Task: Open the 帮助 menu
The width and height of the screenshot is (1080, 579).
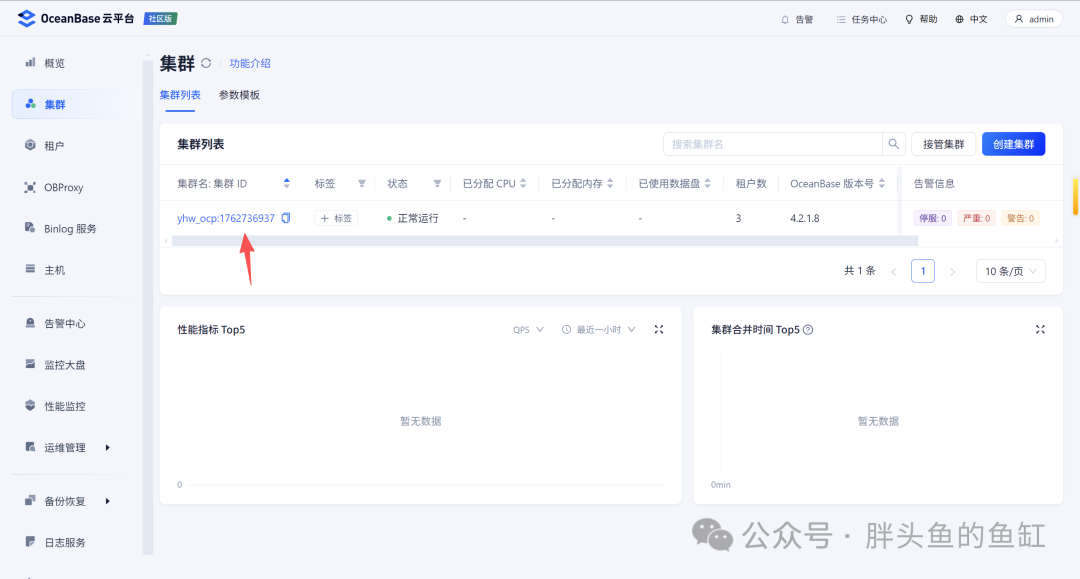Action: coord(921,19)
